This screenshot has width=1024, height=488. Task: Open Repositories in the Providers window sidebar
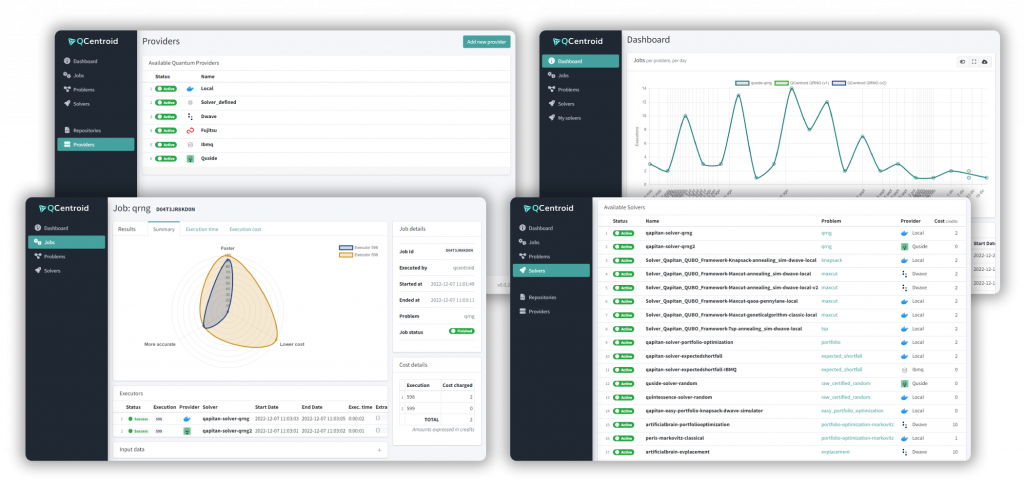coord(88,130)
